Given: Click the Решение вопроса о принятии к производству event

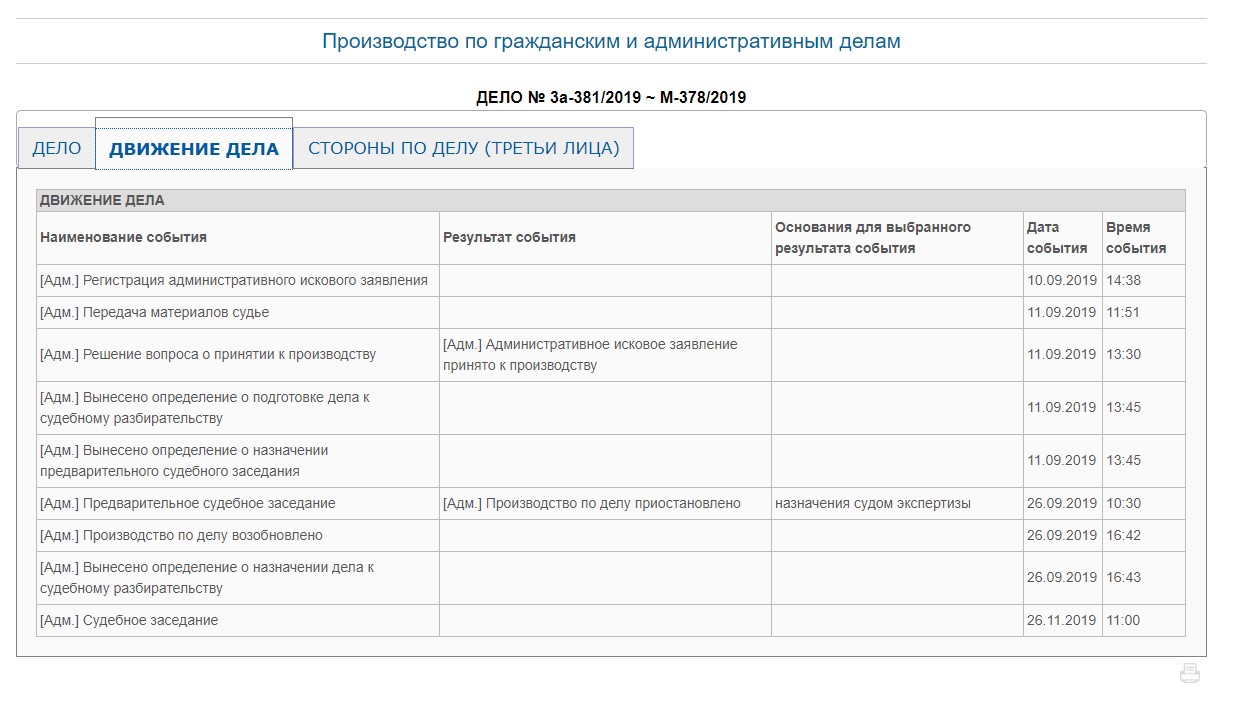Looking at the screenshot, I should pos(208,355).
